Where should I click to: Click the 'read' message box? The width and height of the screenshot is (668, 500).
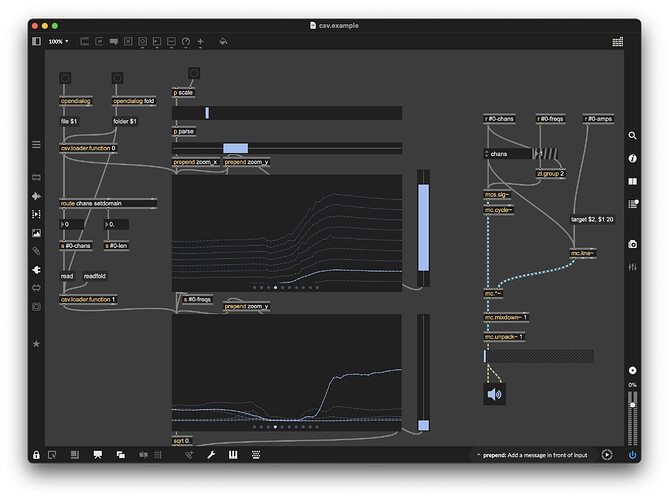(67, 276)
